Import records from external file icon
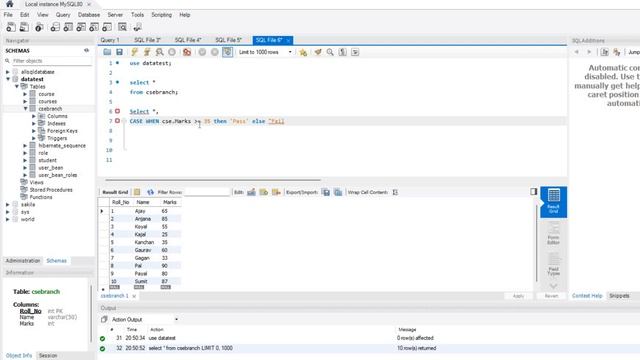 [x=338, y=192]
